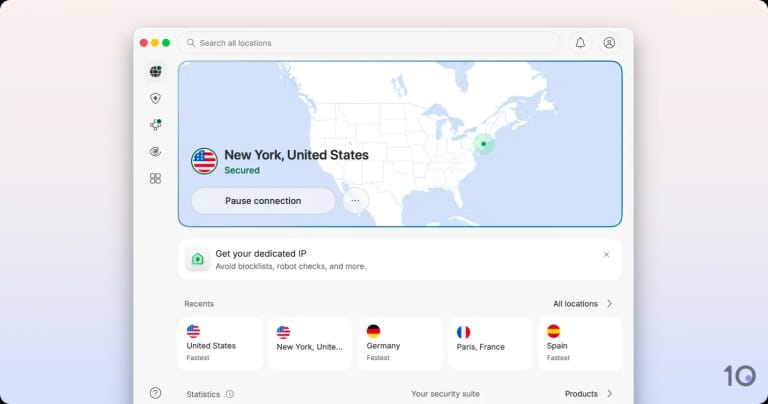The image size is (768, 404).
Task: Open the Meshnet icon in sidebar
Action: click(155, 125)
